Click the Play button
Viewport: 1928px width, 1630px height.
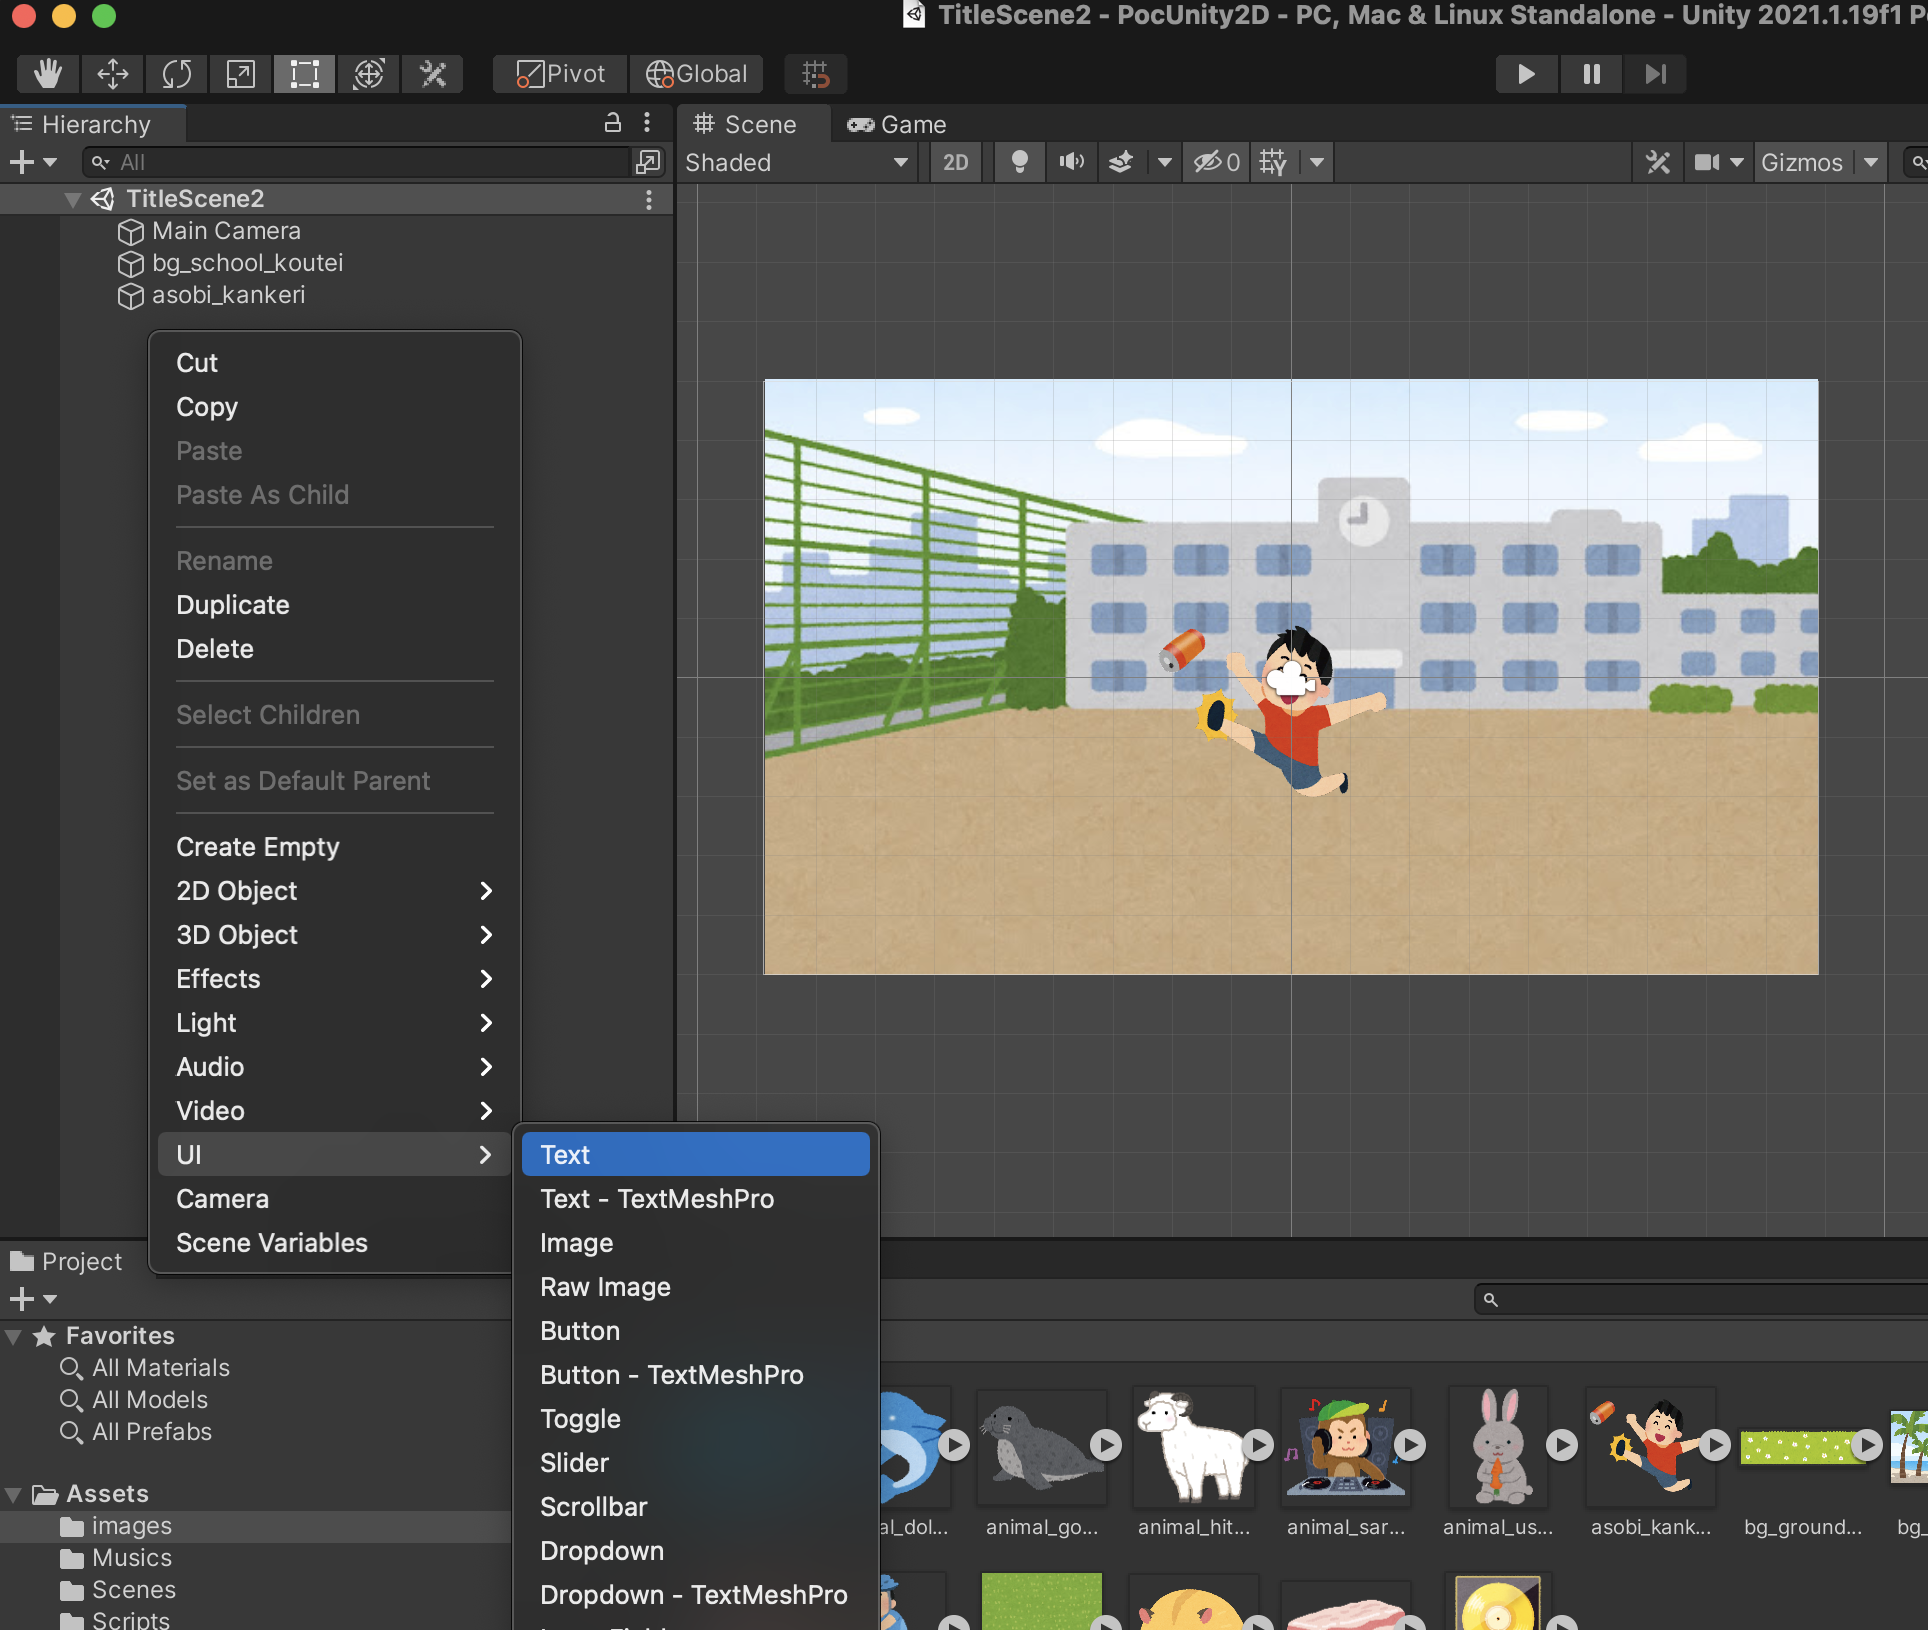(x=1526, y=74)
